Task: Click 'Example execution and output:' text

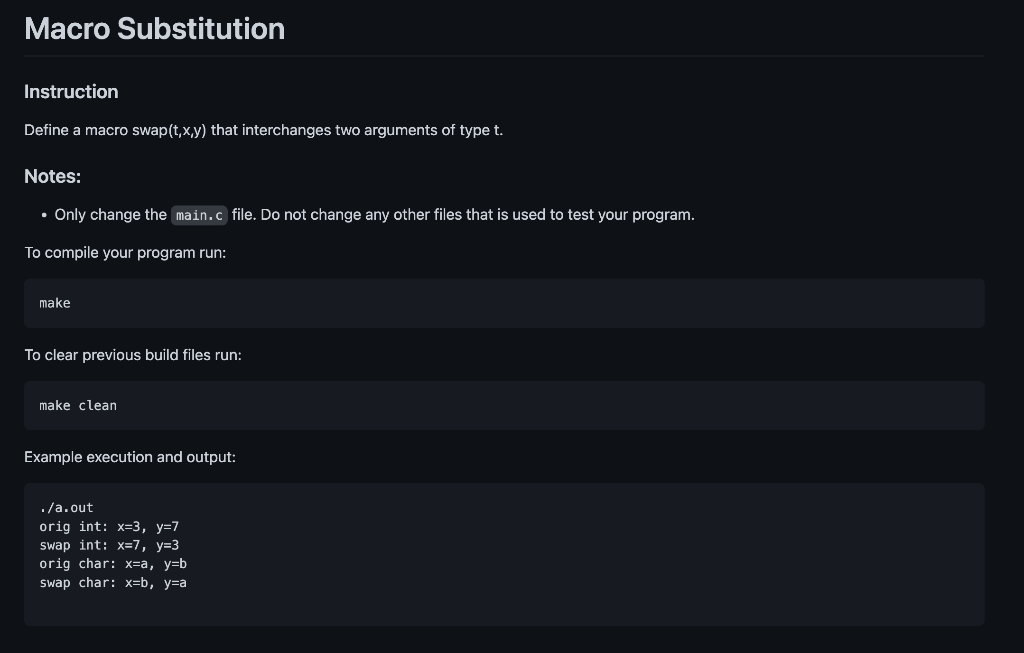Action: [130, 457]
